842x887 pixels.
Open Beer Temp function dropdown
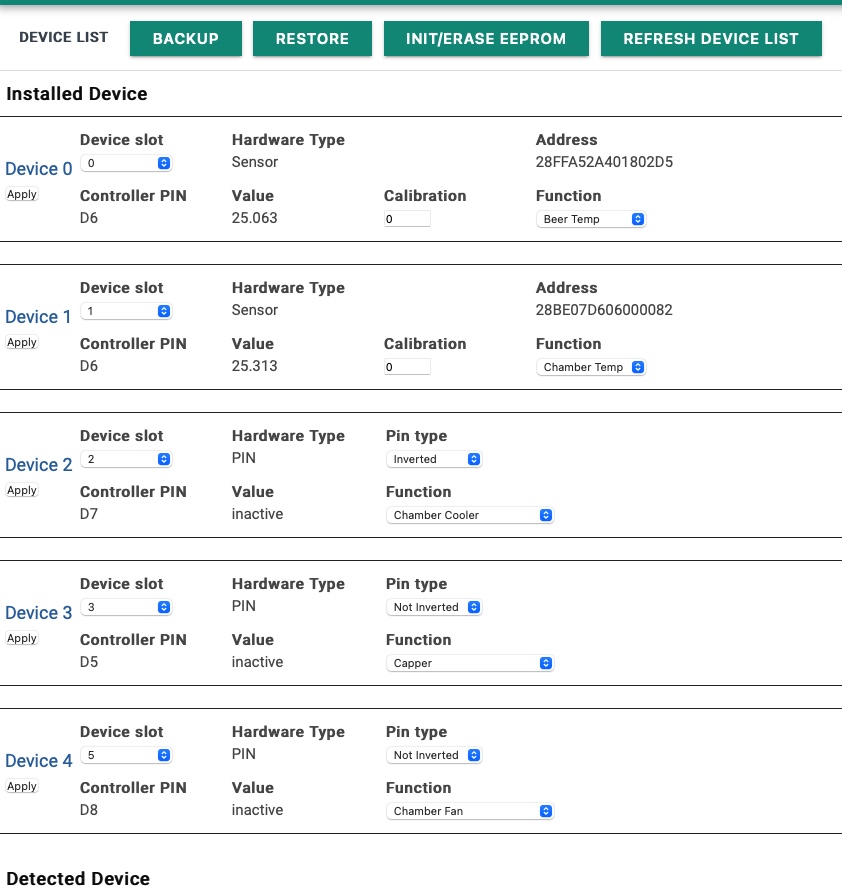pos(591,219)
